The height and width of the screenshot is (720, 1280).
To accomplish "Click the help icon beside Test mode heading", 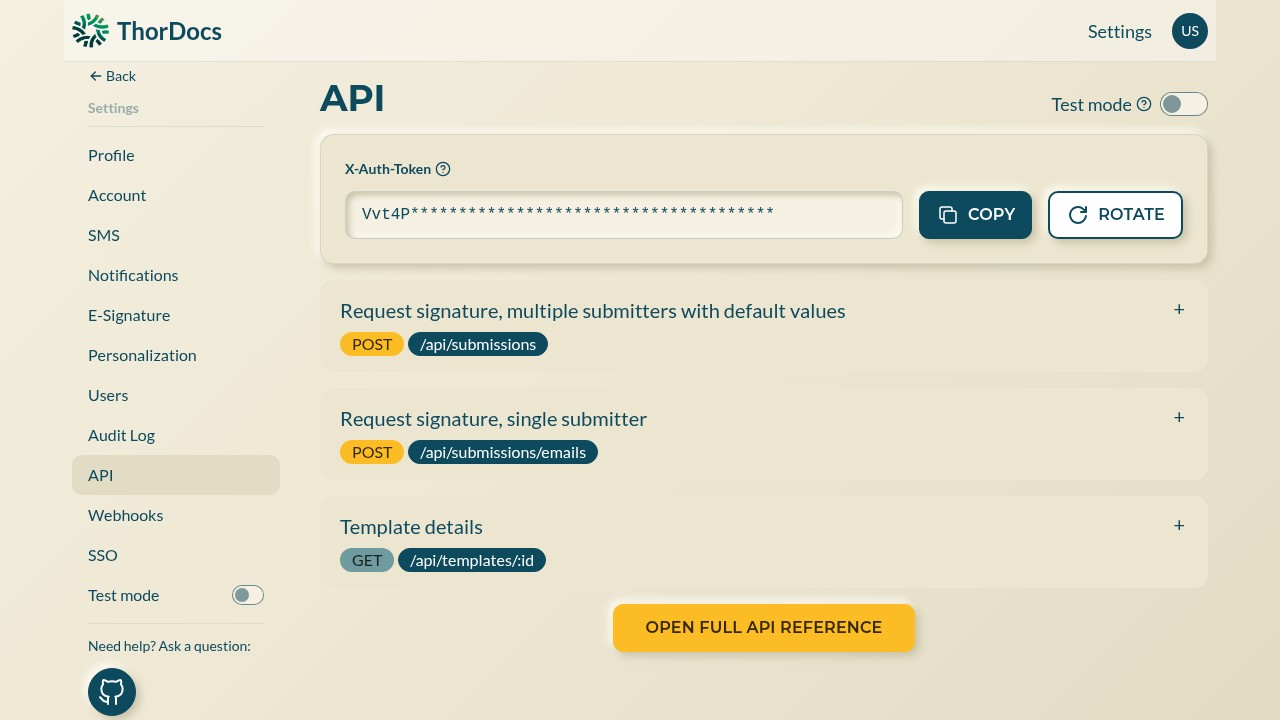I will coord(1144,104).
